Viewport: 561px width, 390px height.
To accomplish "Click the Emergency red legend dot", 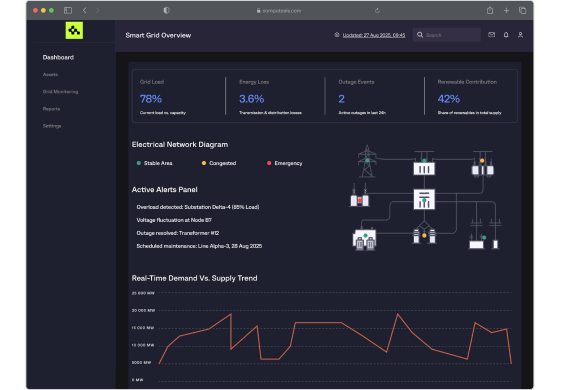I will coord(269,163).
